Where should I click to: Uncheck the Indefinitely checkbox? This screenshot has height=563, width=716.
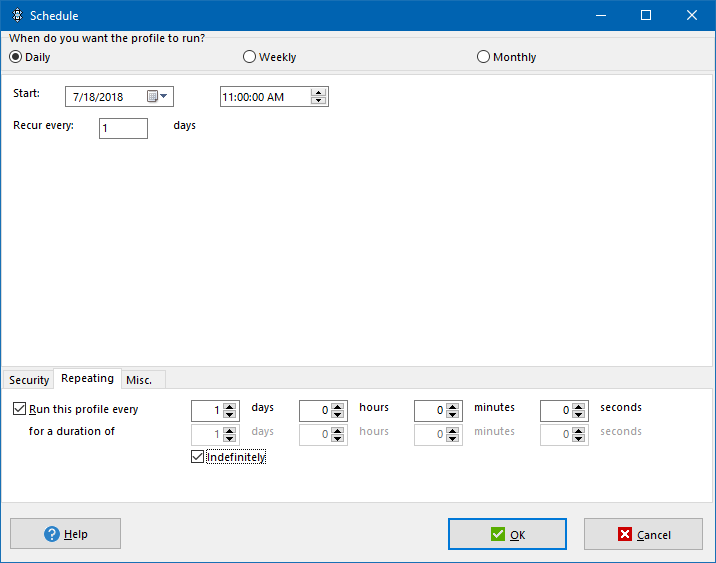pyautogui.click(x=197, y=457)
